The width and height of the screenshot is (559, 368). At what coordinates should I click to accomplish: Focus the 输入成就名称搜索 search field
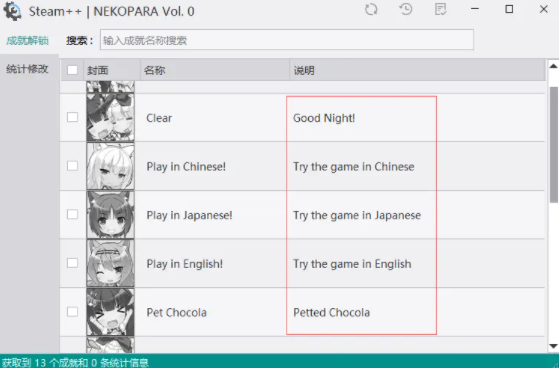(x=287, y=40)
